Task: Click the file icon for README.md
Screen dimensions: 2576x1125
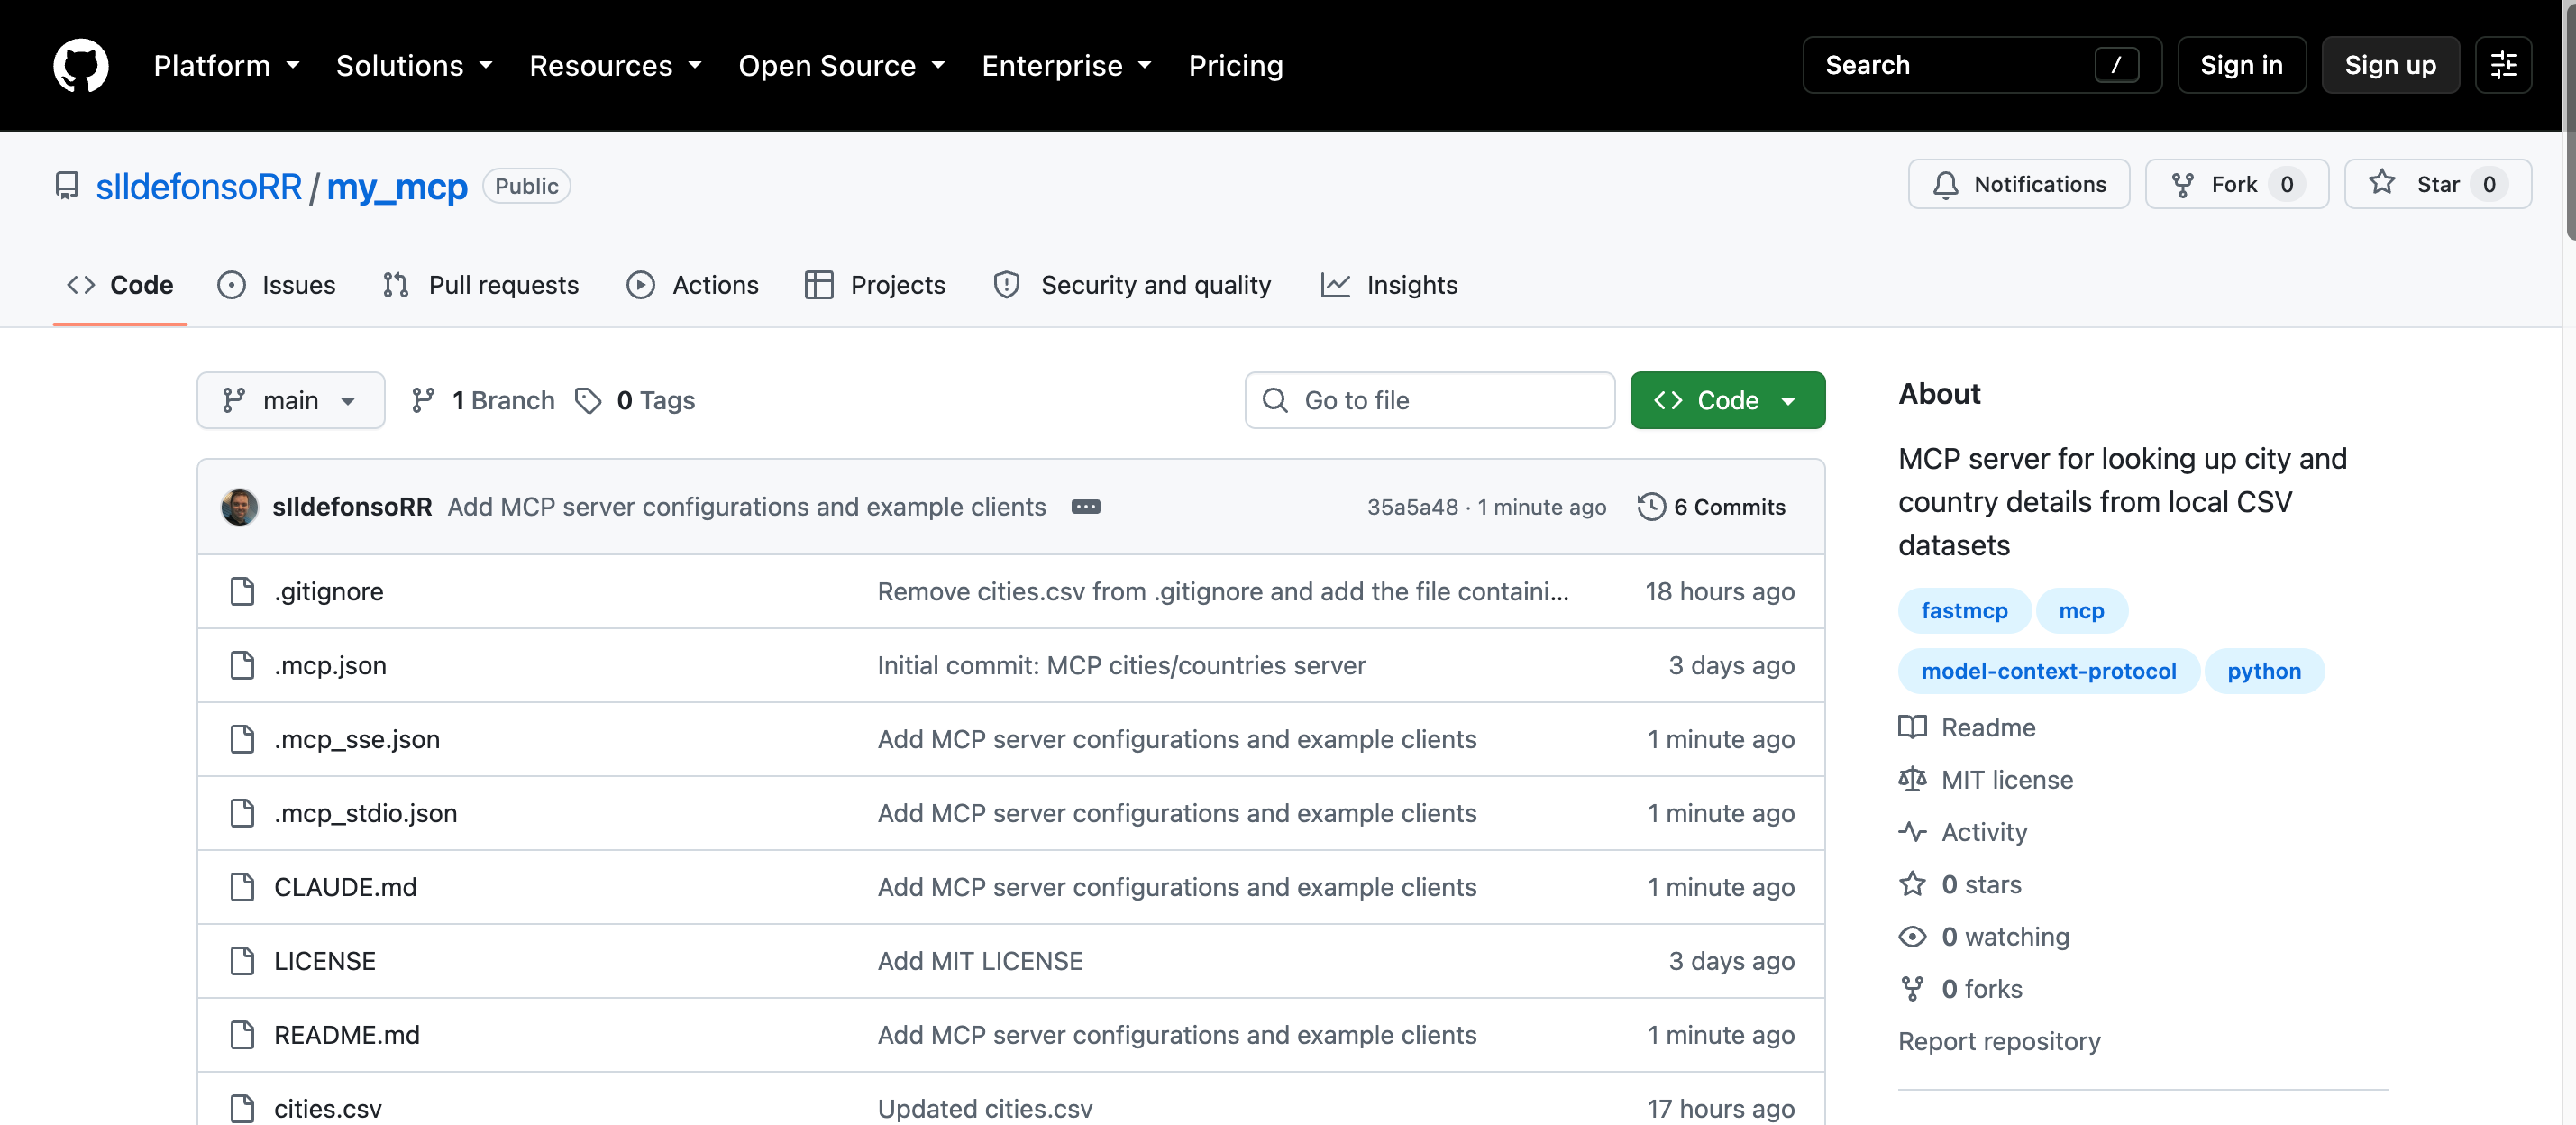Action: [x=242, y=1036]
